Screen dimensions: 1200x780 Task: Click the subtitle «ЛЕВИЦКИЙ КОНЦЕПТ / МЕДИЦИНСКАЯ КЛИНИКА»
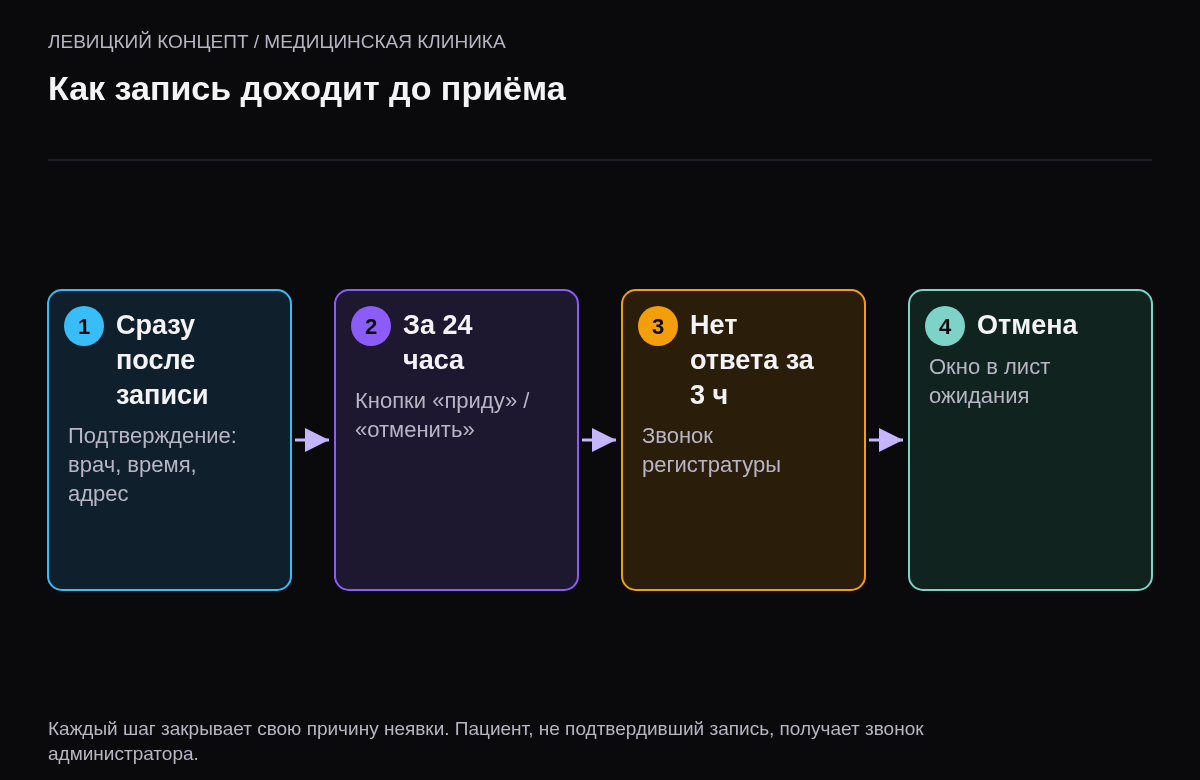[277, 42]
